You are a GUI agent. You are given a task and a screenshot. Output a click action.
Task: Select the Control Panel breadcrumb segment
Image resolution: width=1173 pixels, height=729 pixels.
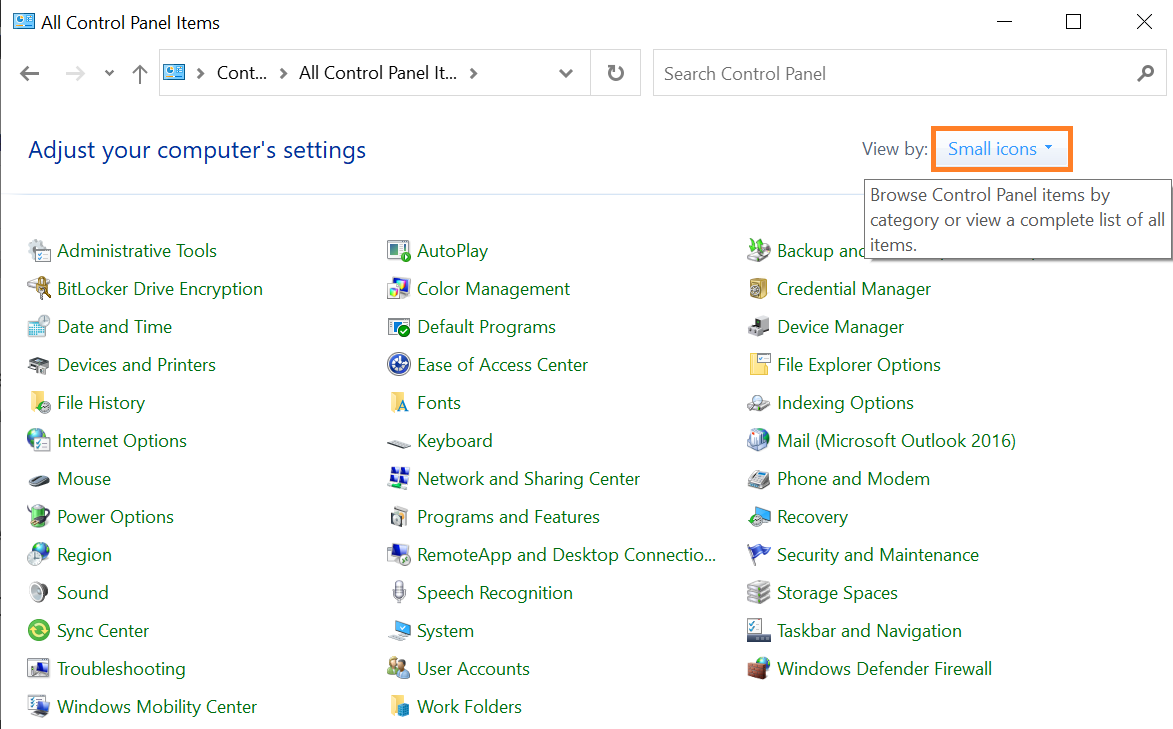point(242,73)
